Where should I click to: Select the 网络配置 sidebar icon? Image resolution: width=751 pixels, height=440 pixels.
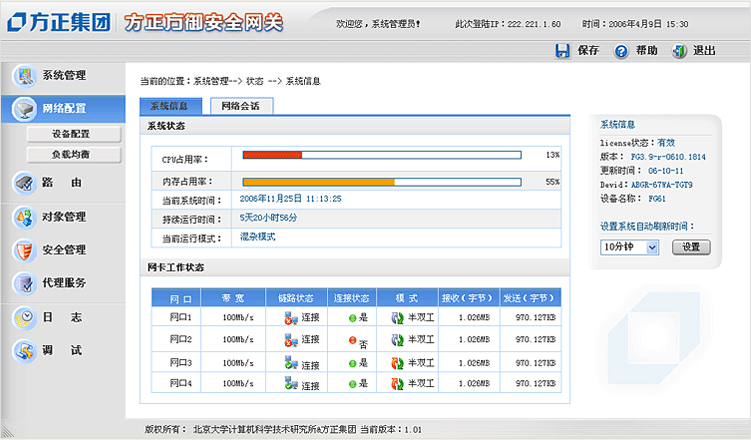(x=24, y=109)
